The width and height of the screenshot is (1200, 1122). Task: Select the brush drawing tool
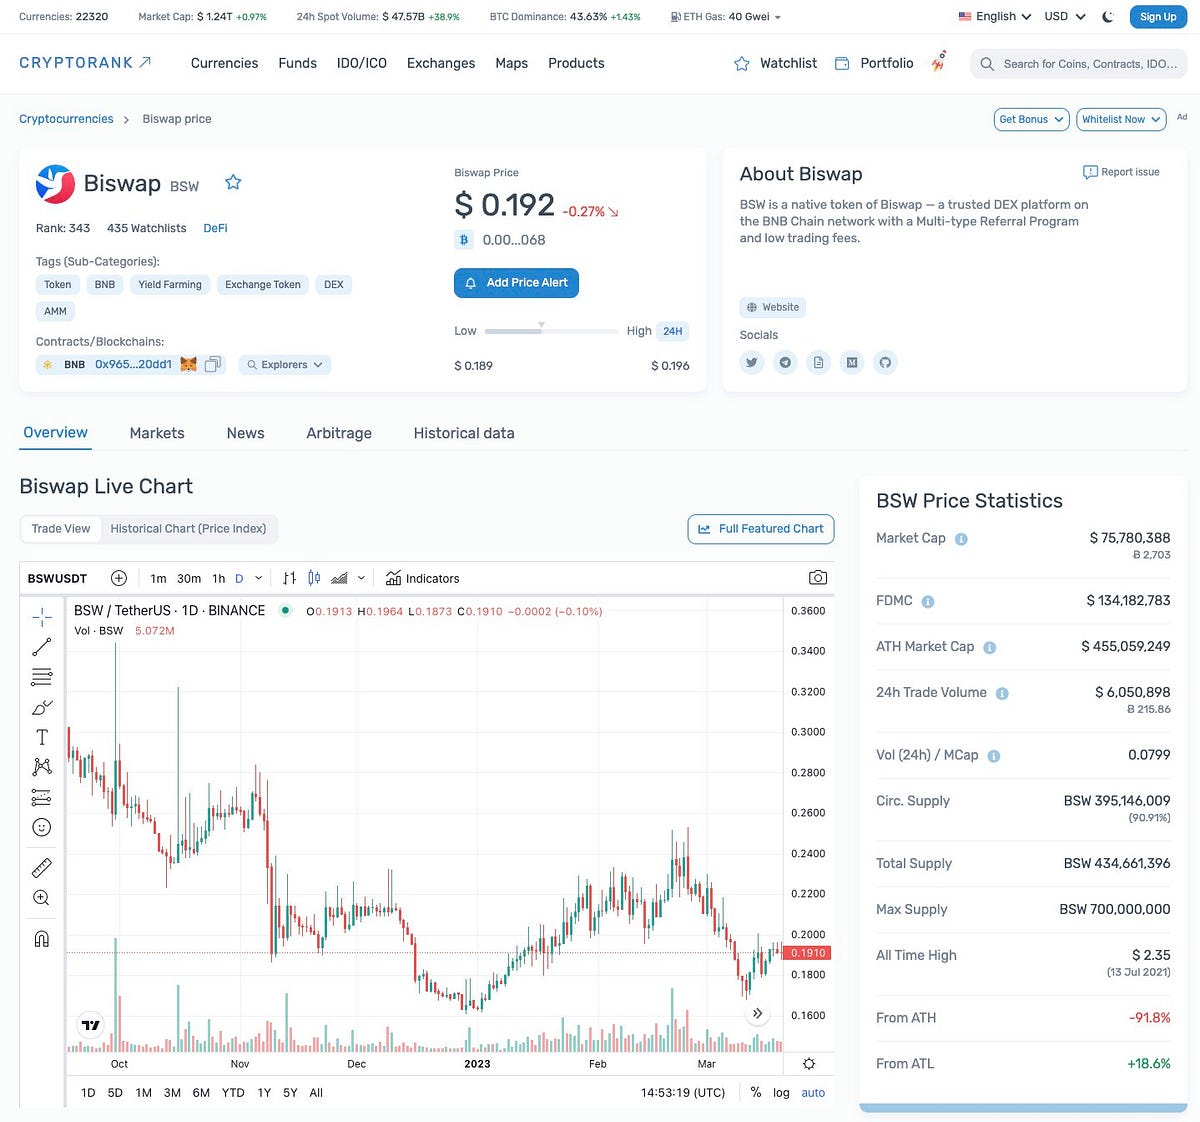pyautogui.click(x=42, y=707)
